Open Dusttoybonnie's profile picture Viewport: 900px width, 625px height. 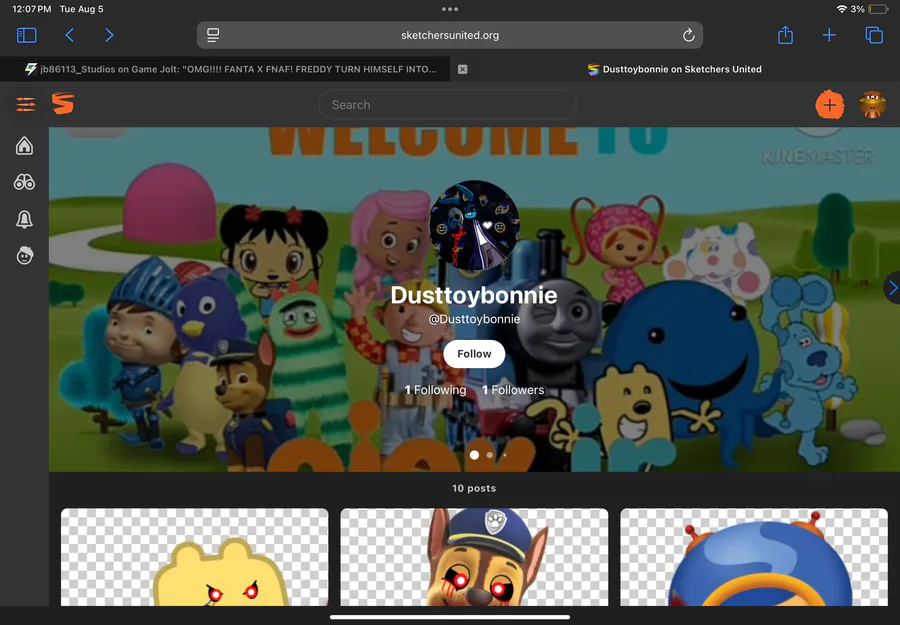pyautogui.click(x=474, y=226)
